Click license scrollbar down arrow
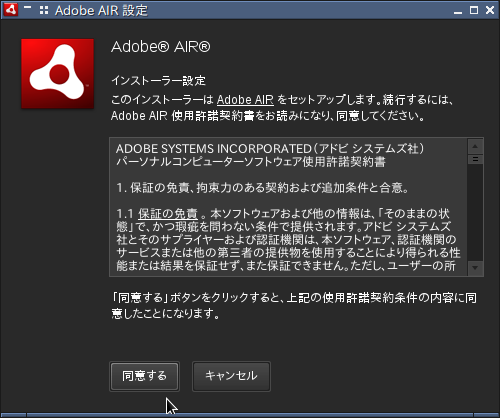The image size is (500, 418). coord(475,268)
